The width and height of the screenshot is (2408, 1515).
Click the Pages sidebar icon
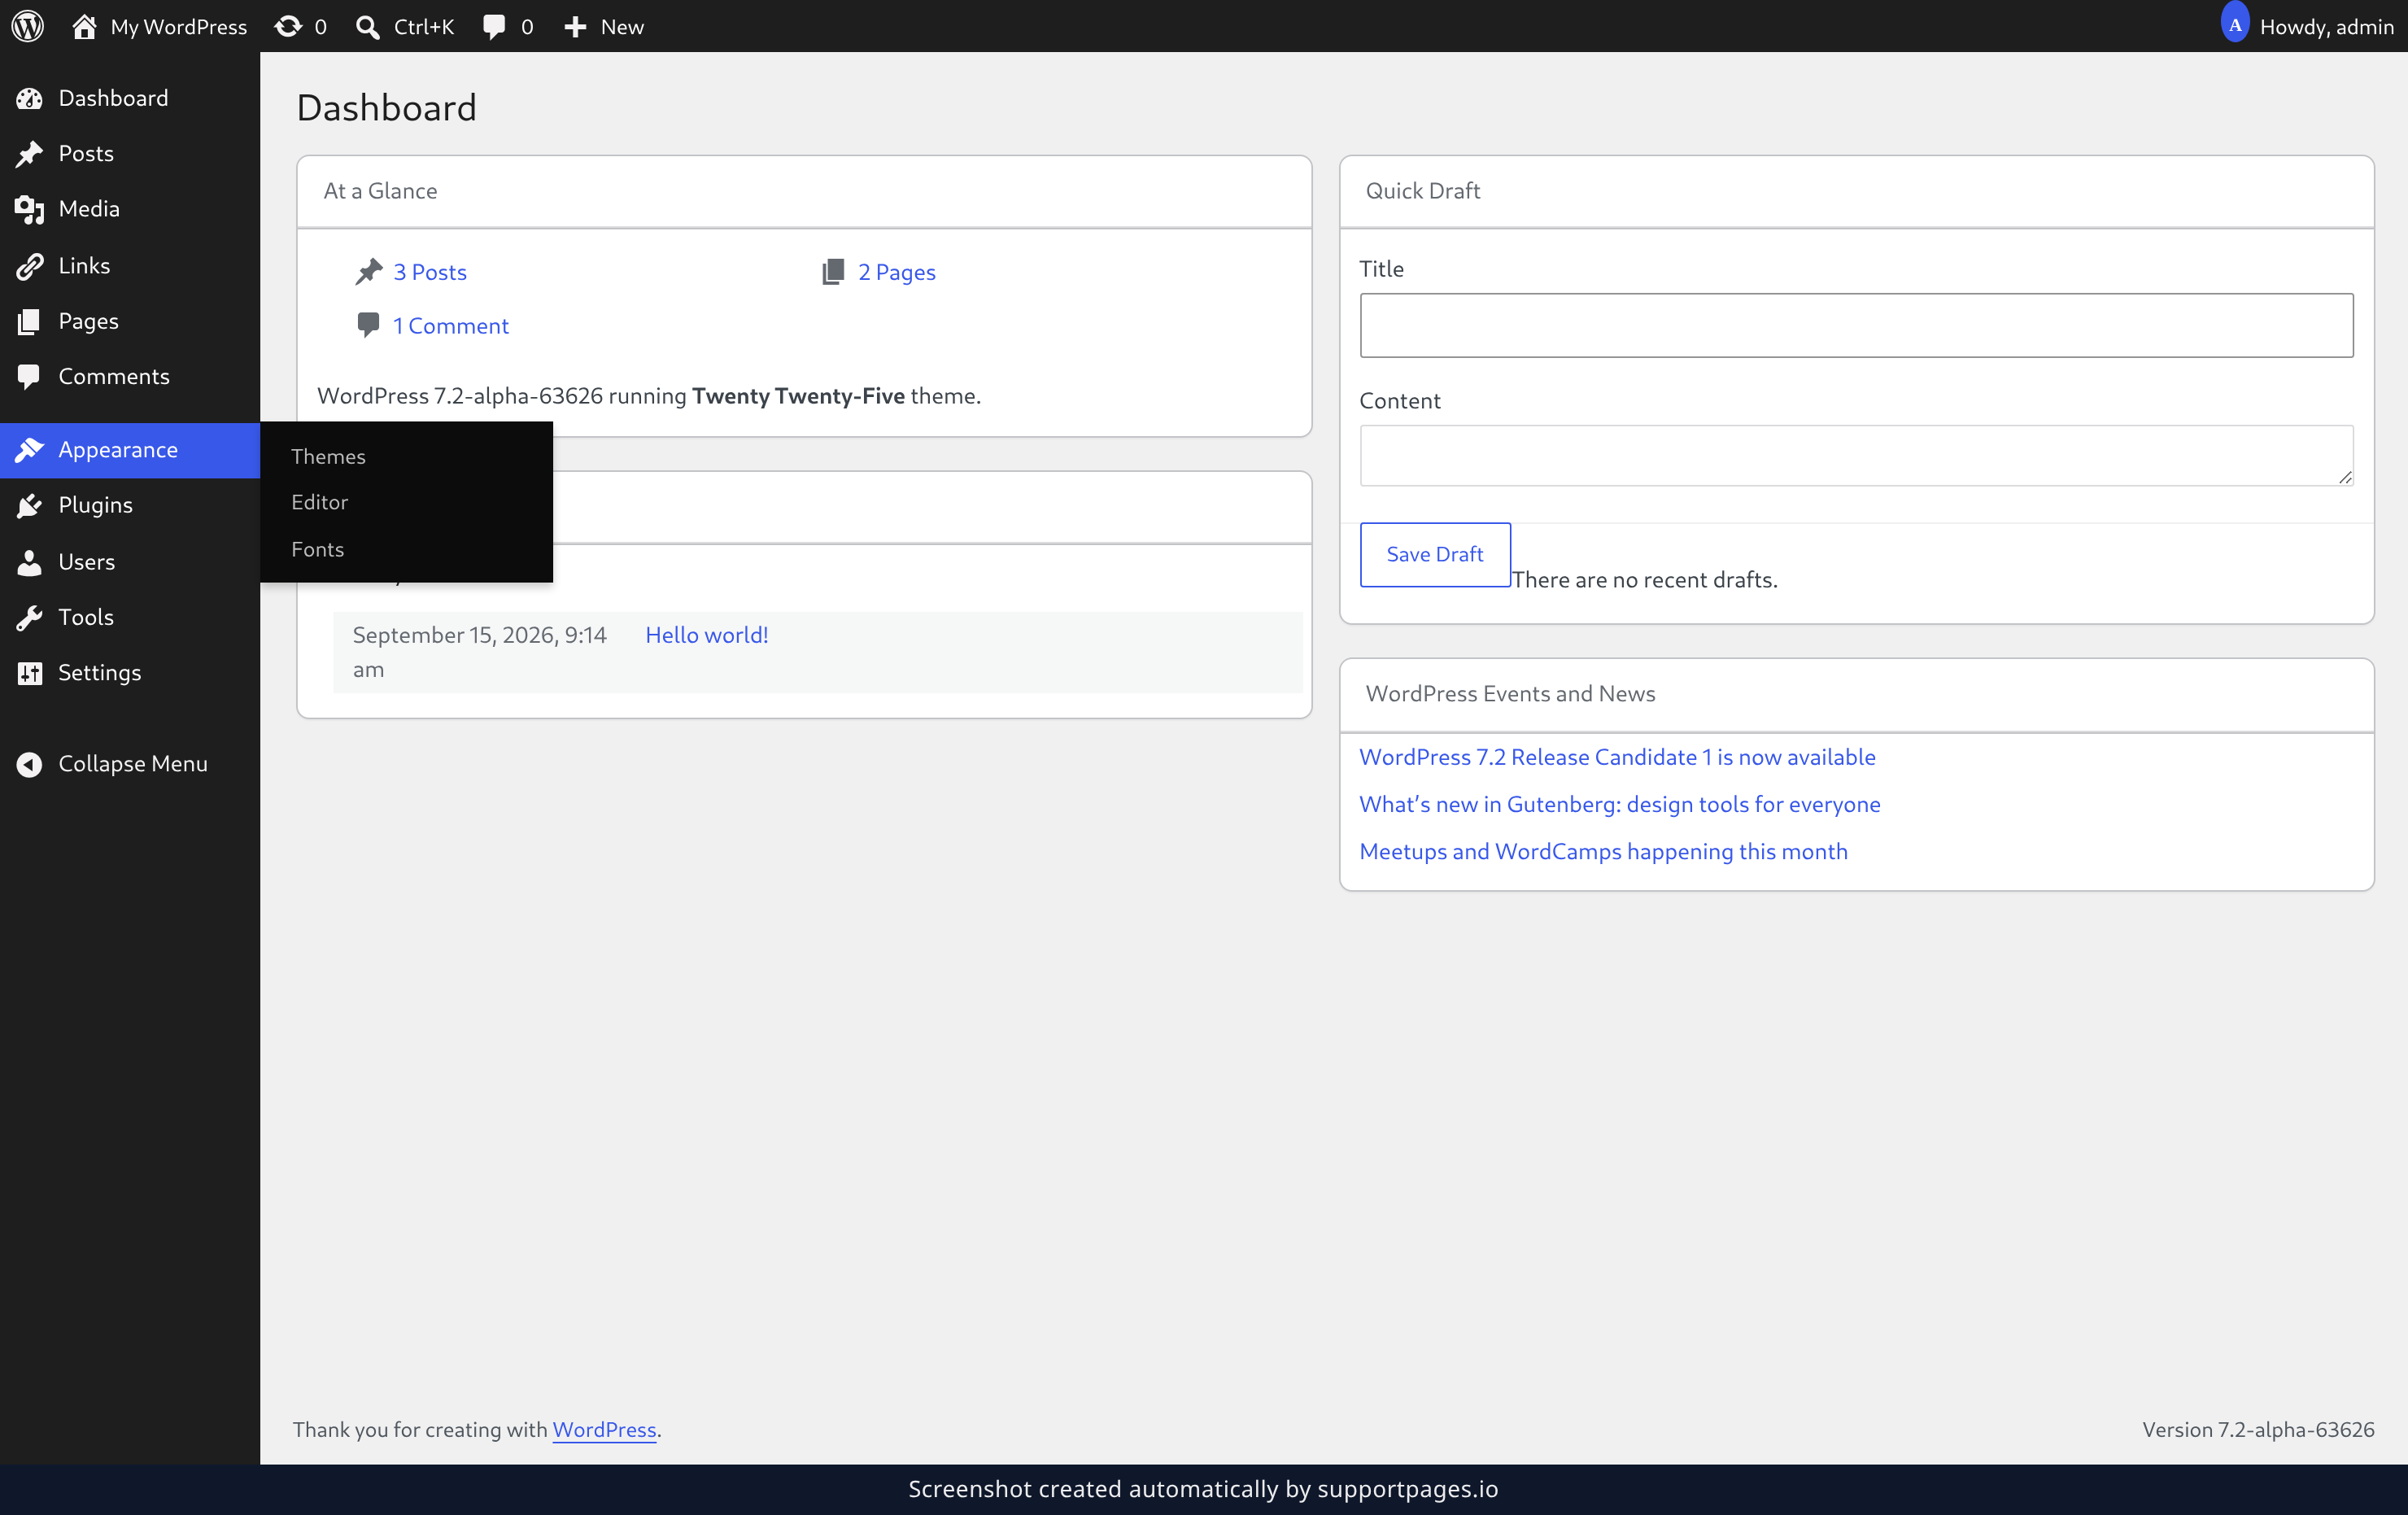click(x=30, y=321)
